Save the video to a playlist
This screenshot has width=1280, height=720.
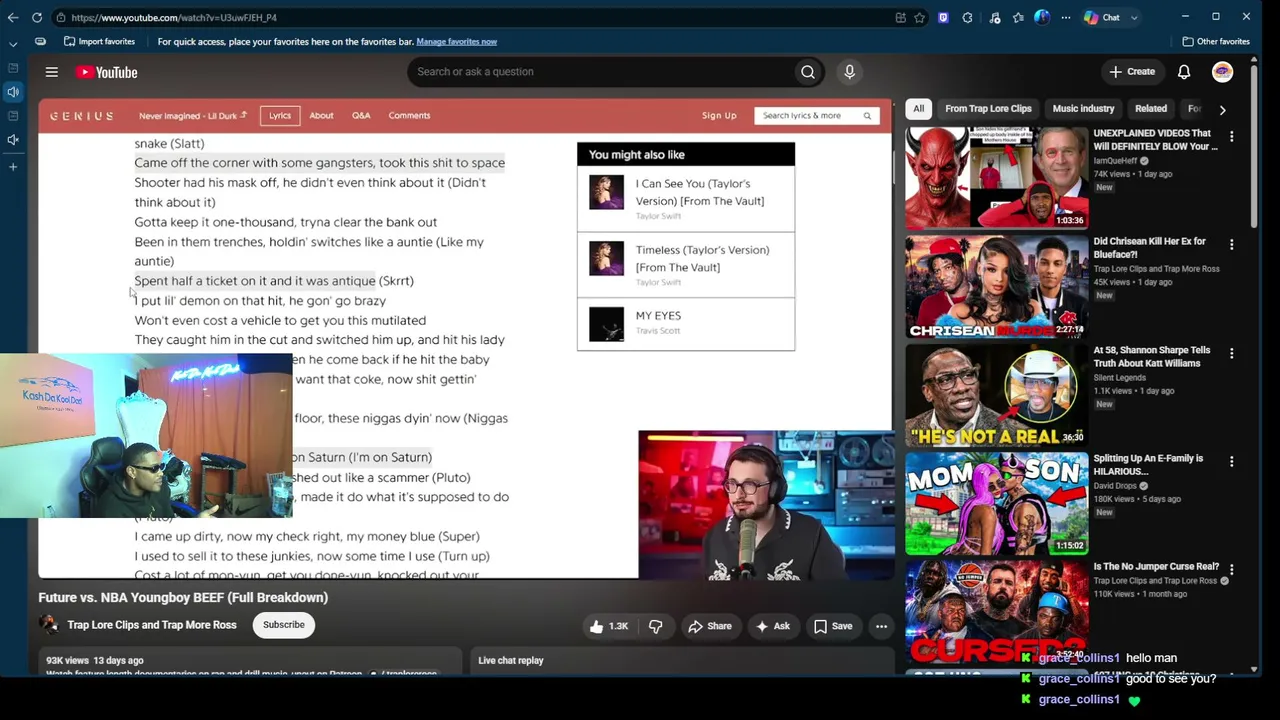[x=832, y=626]
